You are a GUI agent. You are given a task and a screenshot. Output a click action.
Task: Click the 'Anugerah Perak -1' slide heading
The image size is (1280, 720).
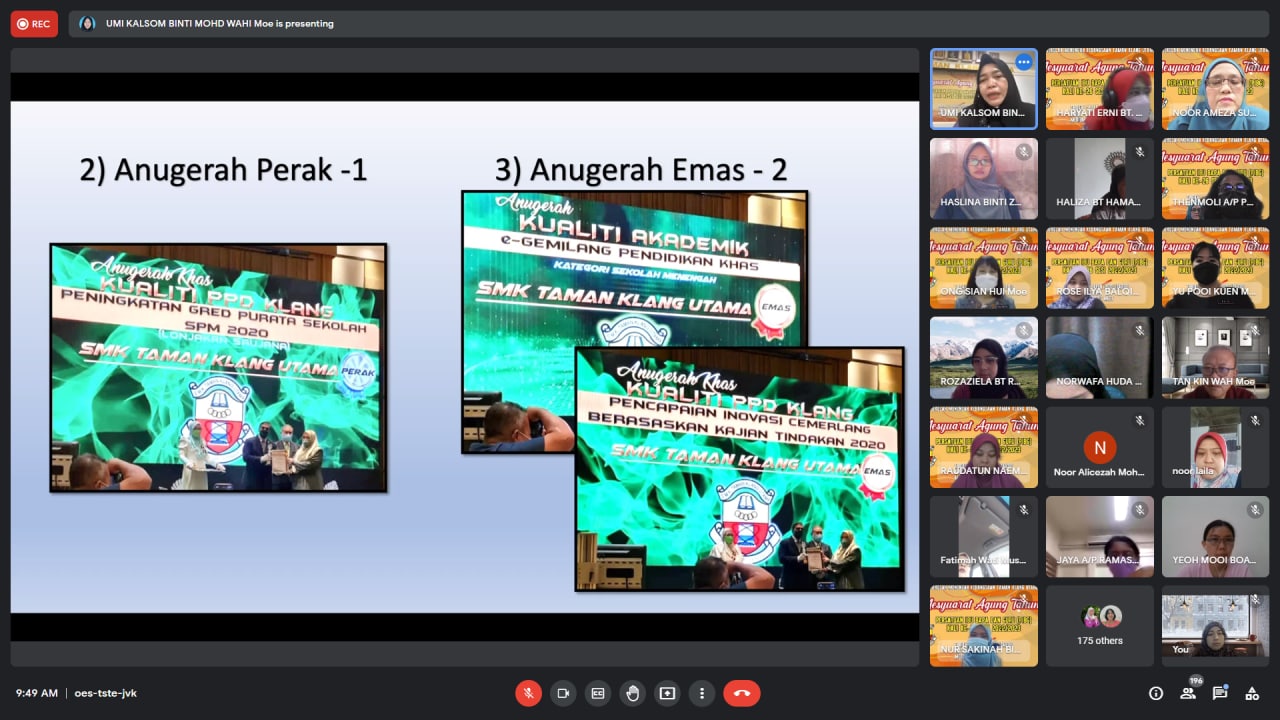223,170
